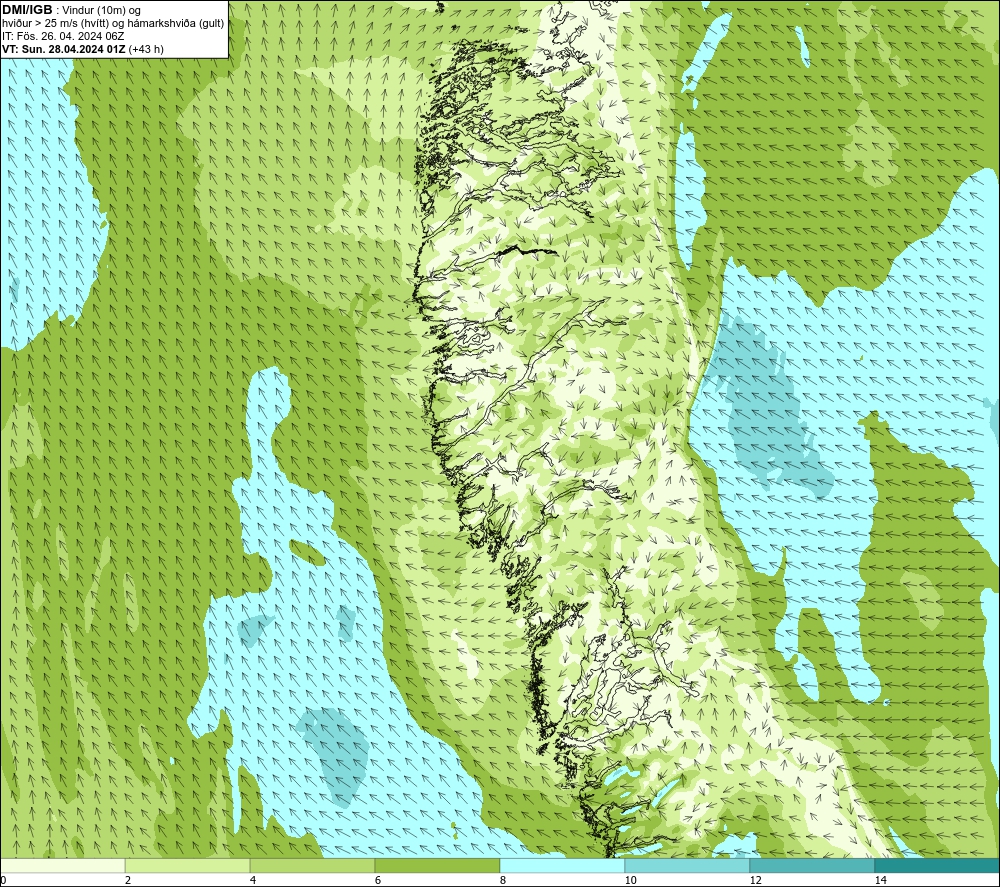1000x887 pixels.
Task: Click the 'IT: Fös. 26. 04. 2024 06Z' line
Action: pyautogui.click(x=63, y=36)
